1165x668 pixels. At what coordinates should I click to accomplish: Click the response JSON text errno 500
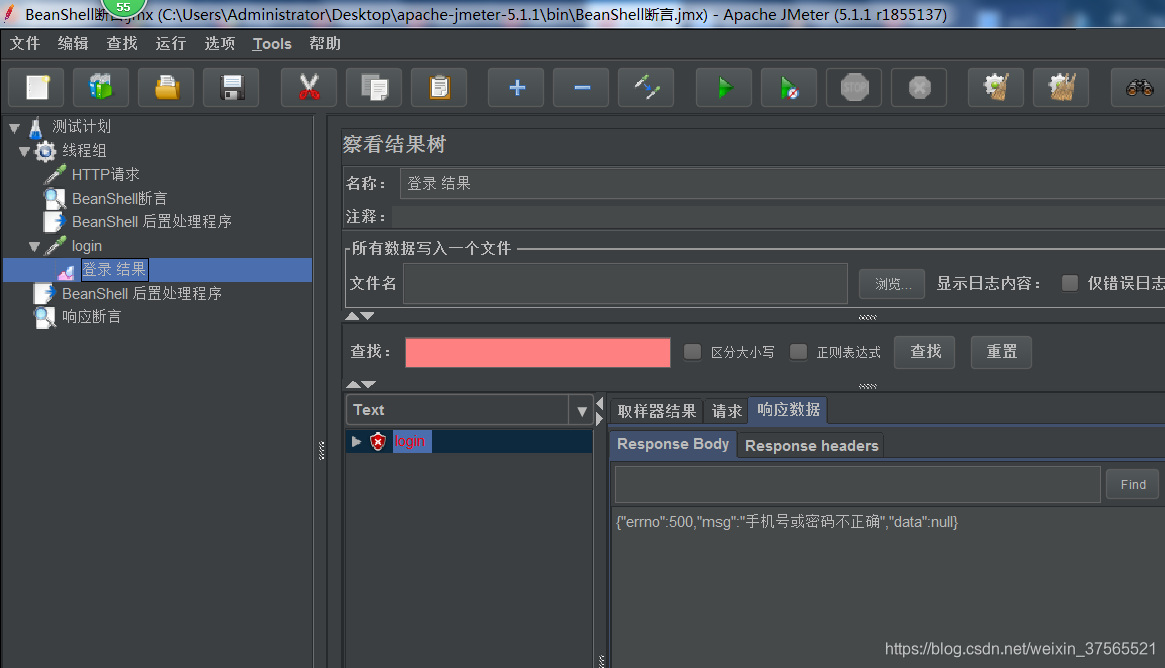click(787, 522)
